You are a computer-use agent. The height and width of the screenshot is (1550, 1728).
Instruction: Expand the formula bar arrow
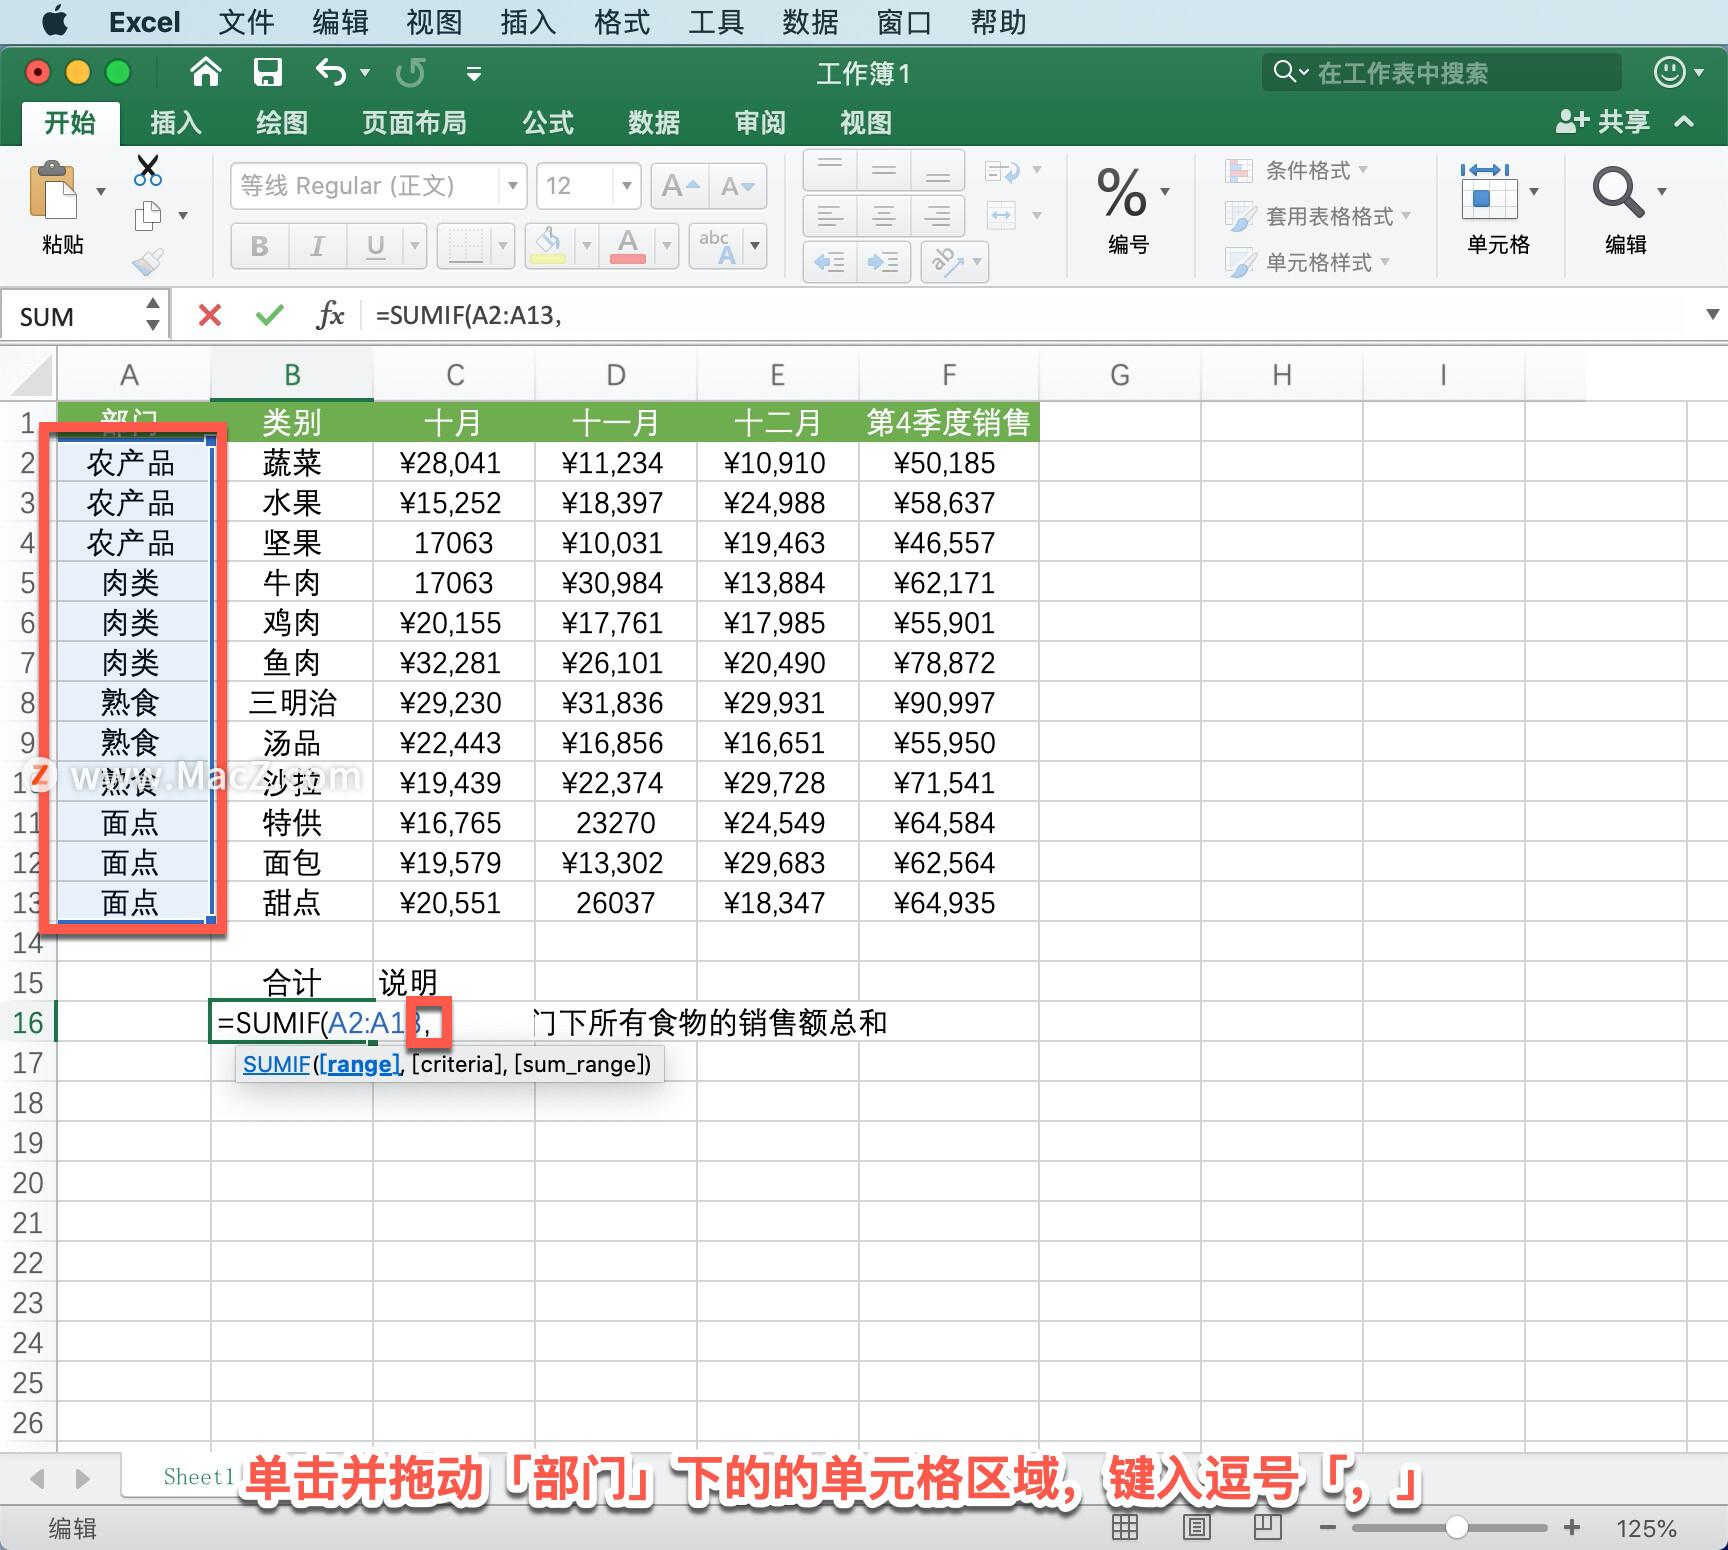(1712, 314)
